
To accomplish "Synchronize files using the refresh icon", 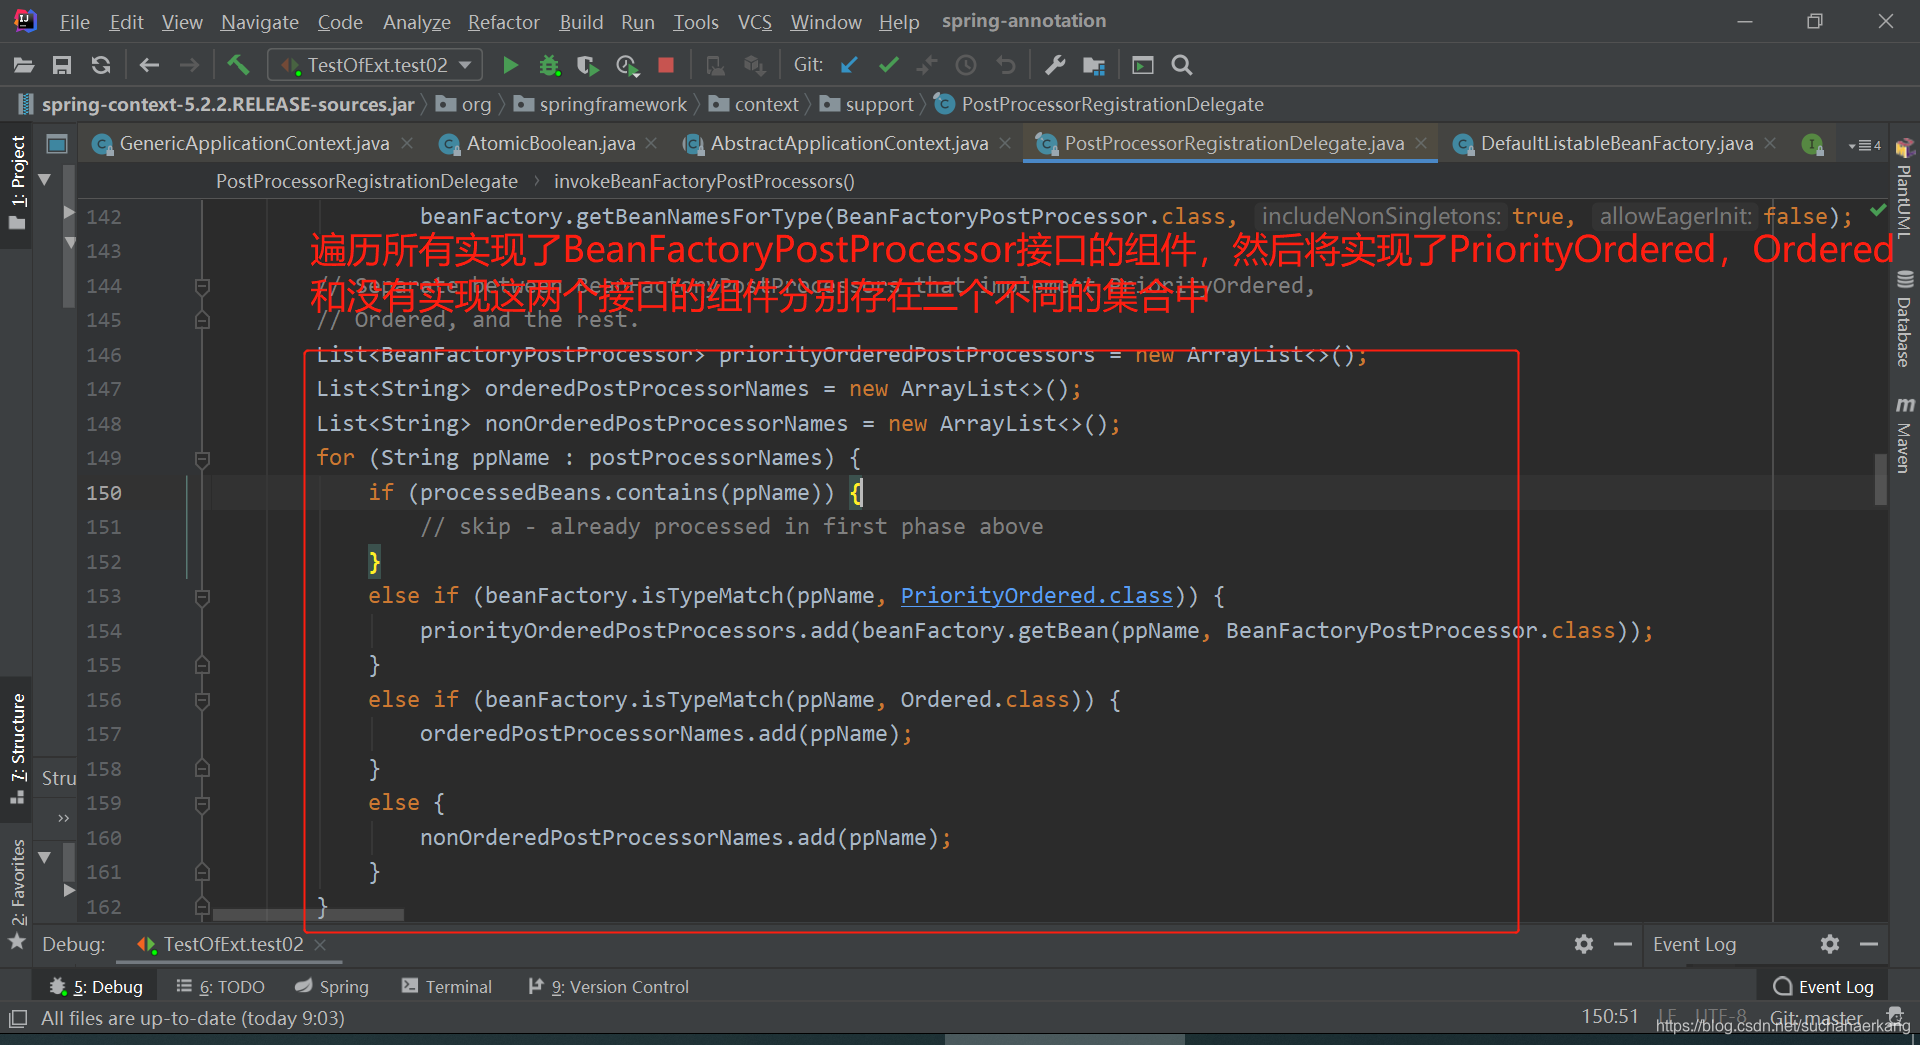I will [x=101, y=65].
